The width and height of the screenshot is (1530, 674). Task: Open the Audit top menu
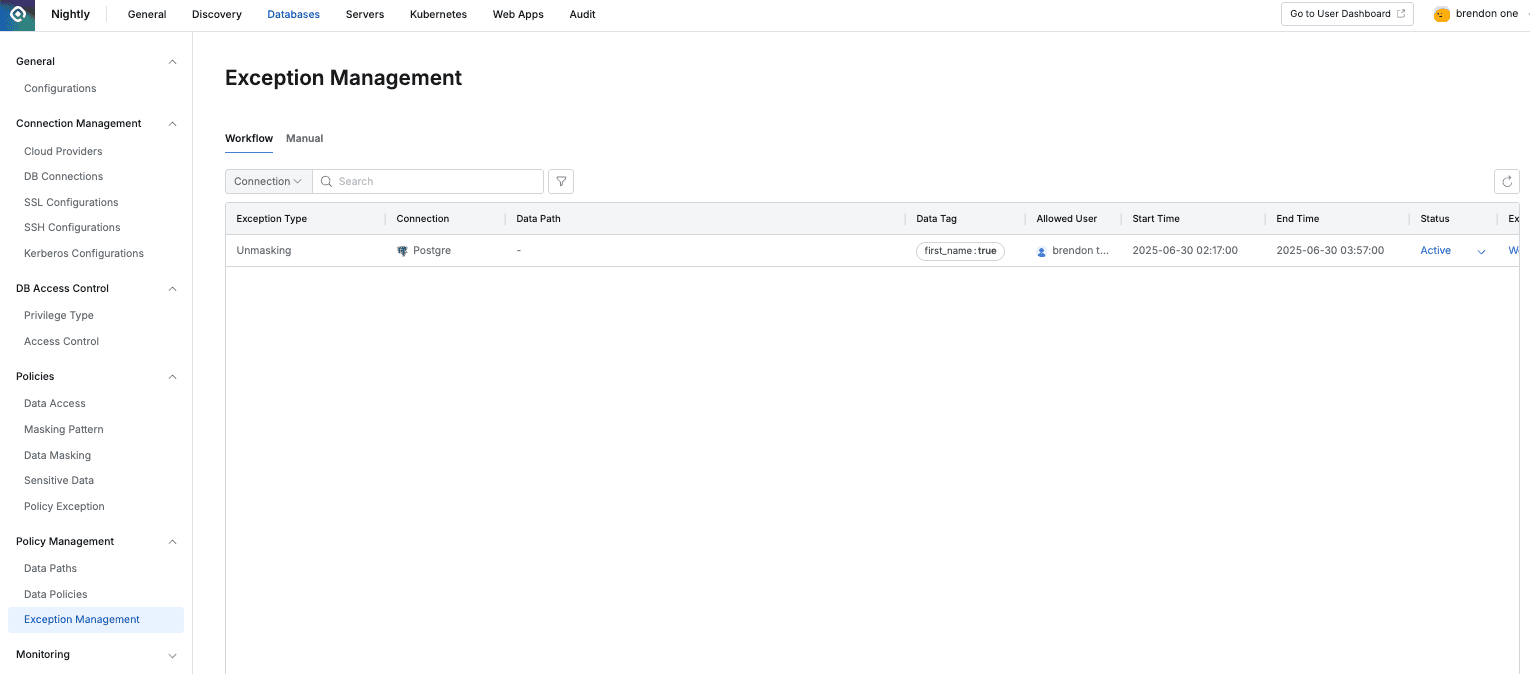pos(582,15)
